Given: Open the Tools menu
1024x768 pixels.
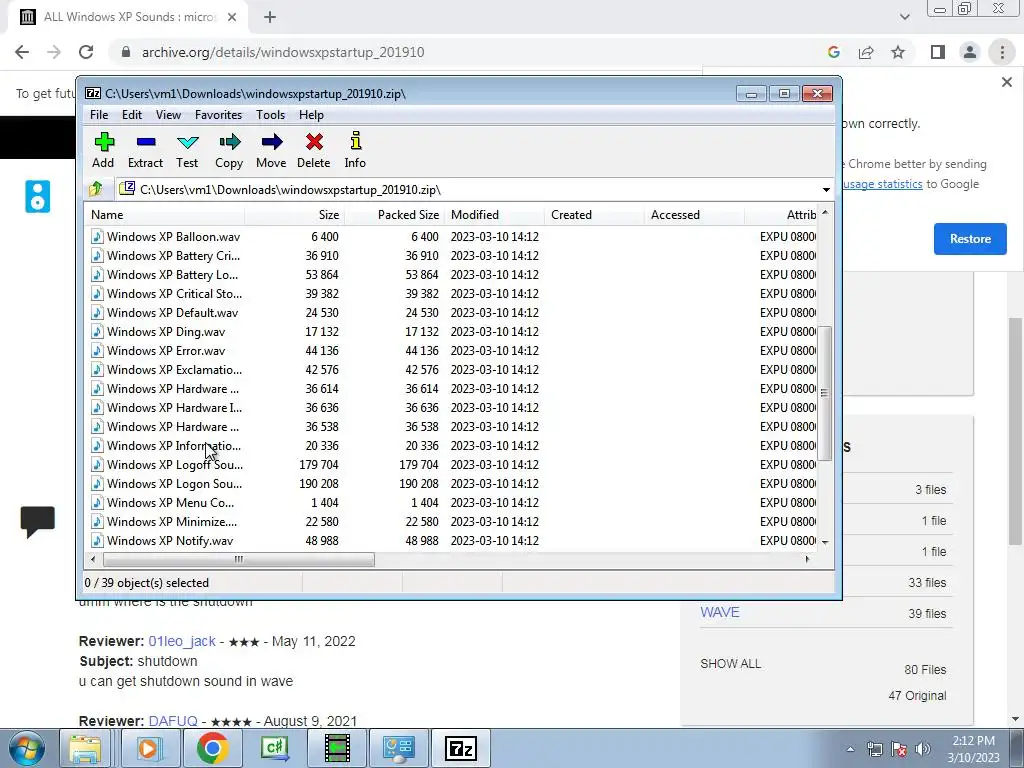Looking at the screenshot, I should tap(270, 115).
